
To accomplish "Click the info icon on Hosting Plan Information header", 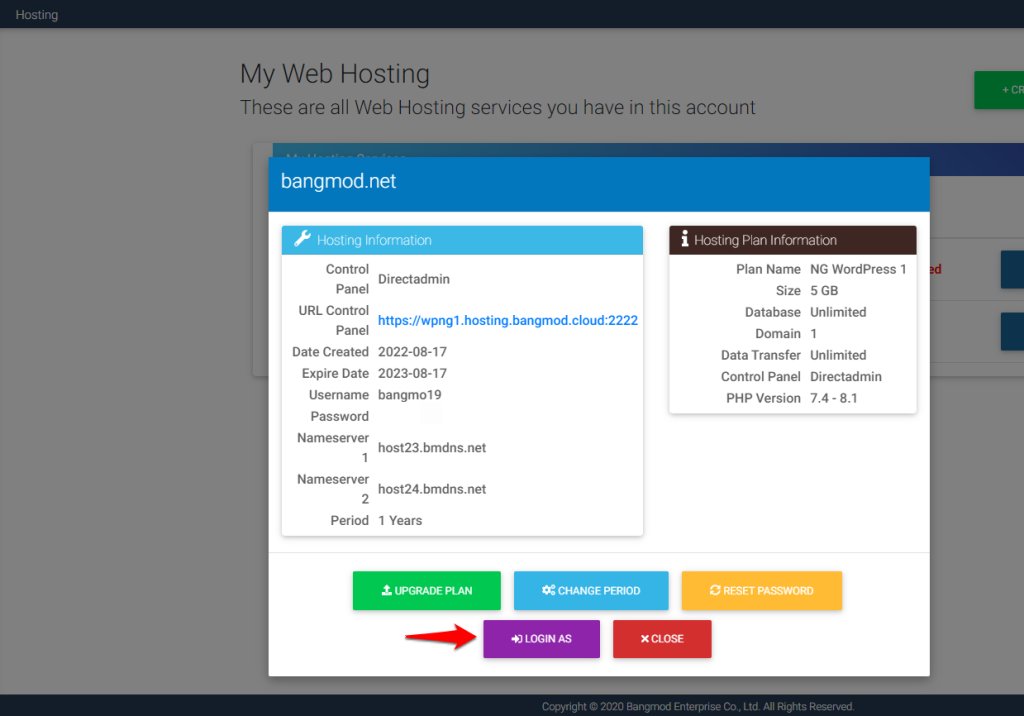I will pyautogui.click(x=683, y=240).
